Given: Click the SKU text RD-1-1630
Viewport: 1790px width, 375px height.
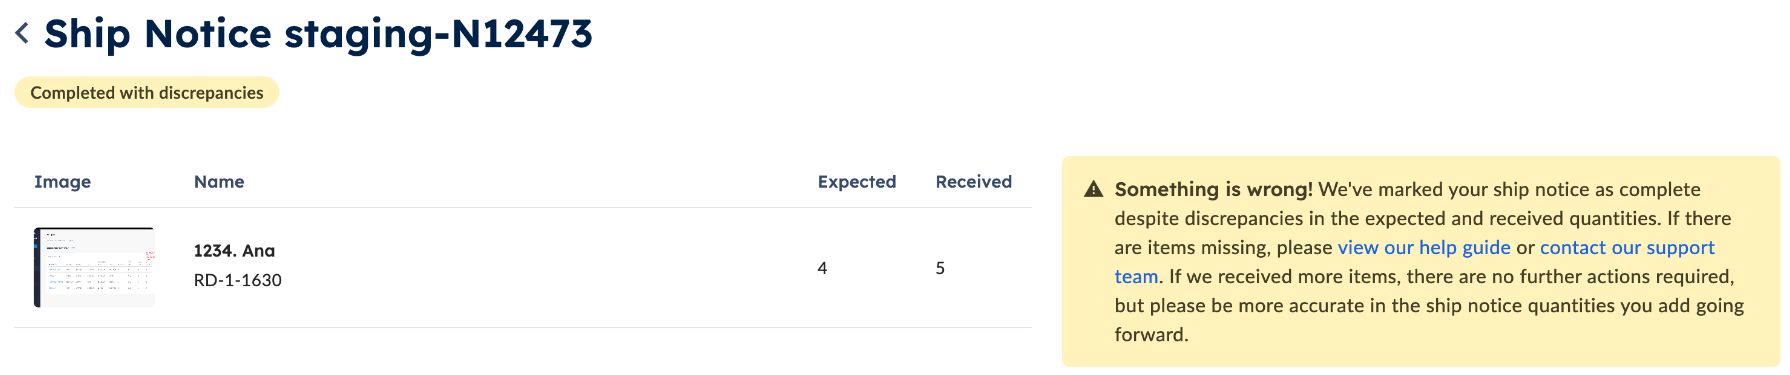Looking at the screenshot, I should [238, 280].
